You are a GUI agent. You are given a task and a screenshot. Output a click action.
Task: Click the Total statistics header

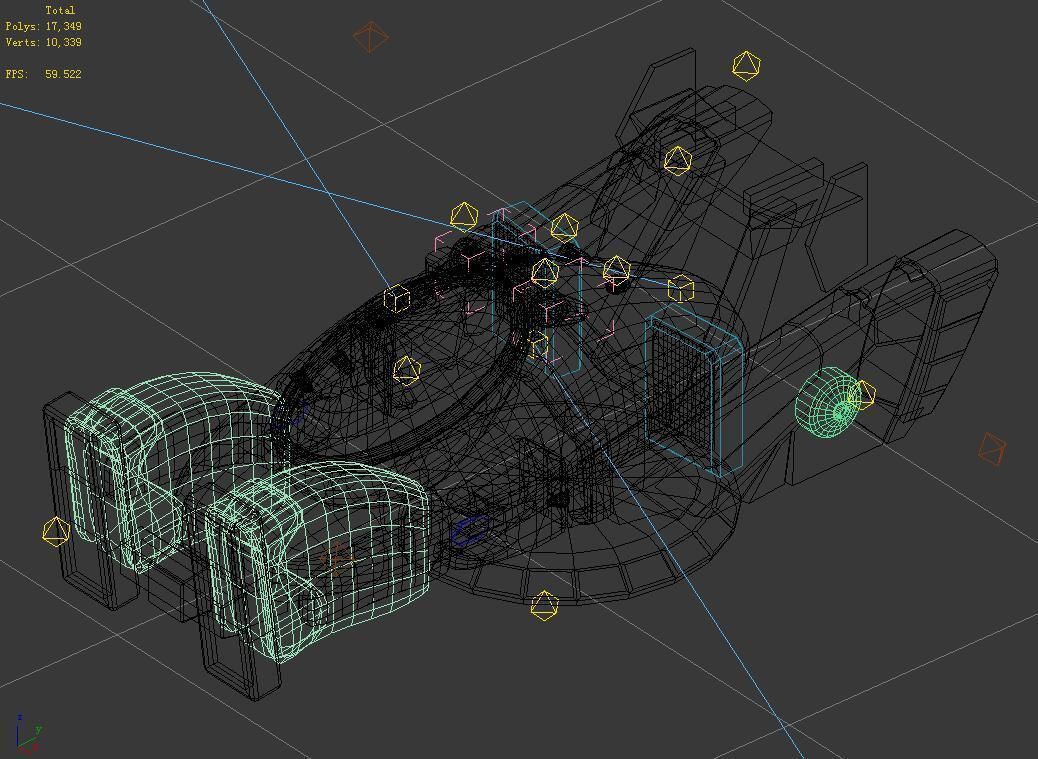tap(60, 11)
